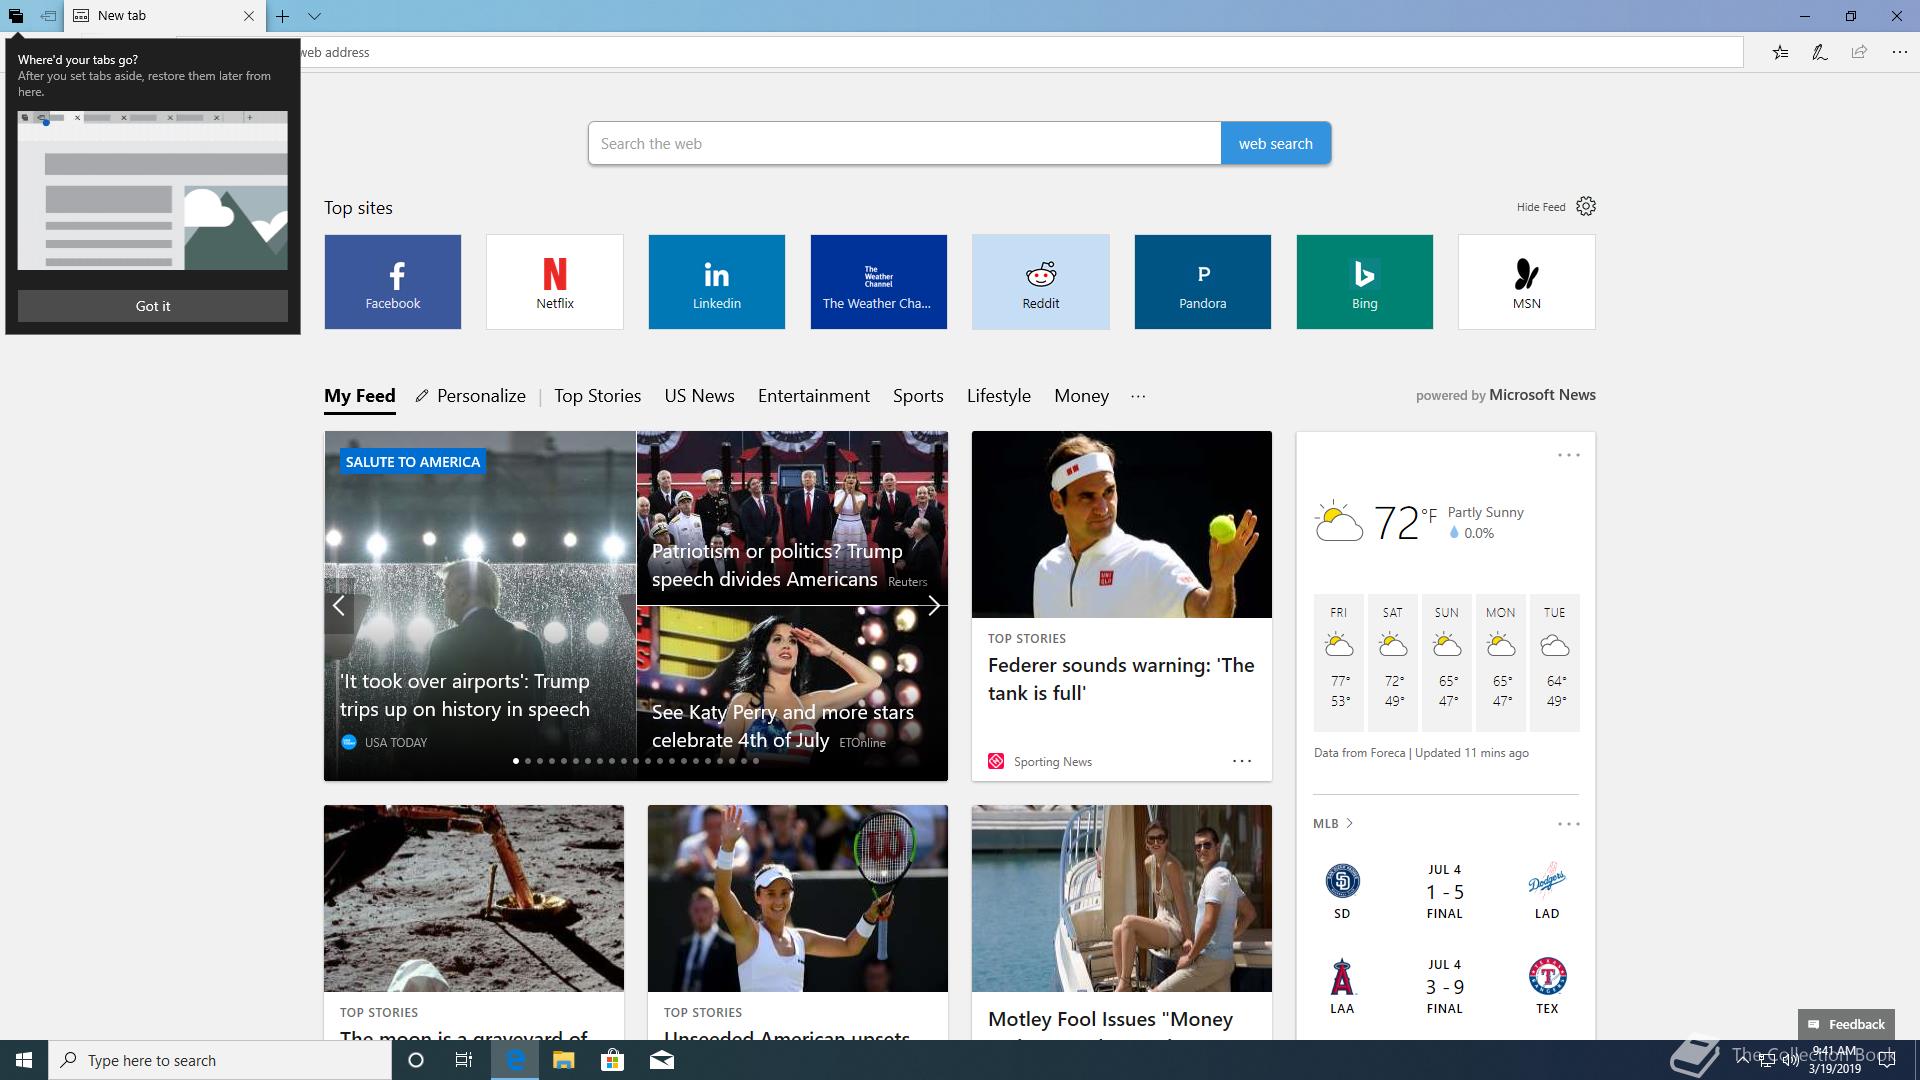Open Katy Perry 4th of July story
The height and width of the screenshot is (1080, 1920).
tap(792, 694)
